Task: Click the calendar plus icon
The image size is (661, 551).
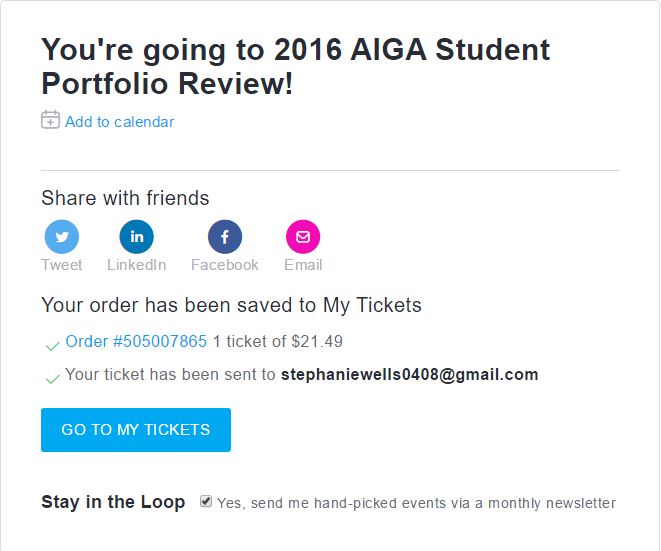Action: [50, 120]
